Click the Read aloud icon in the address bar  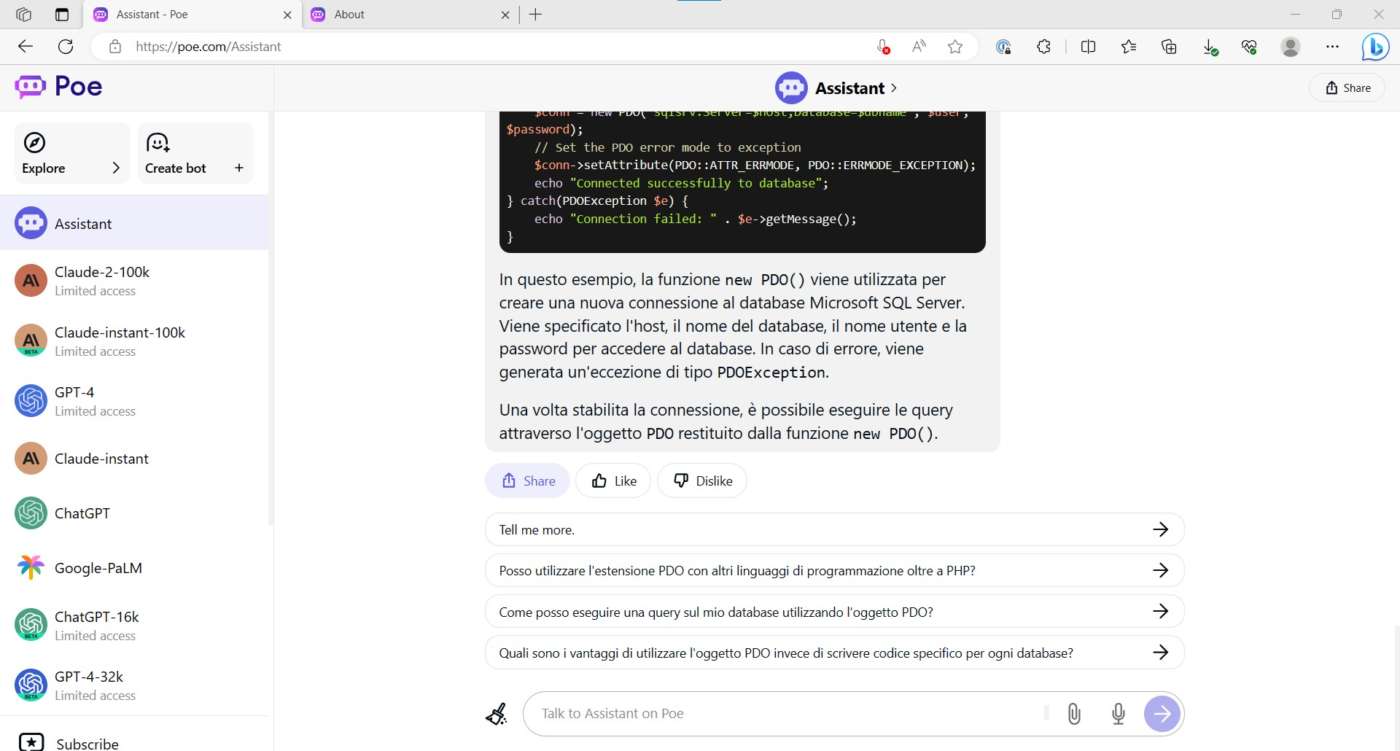pyautogui.click(x=919, y=46)
